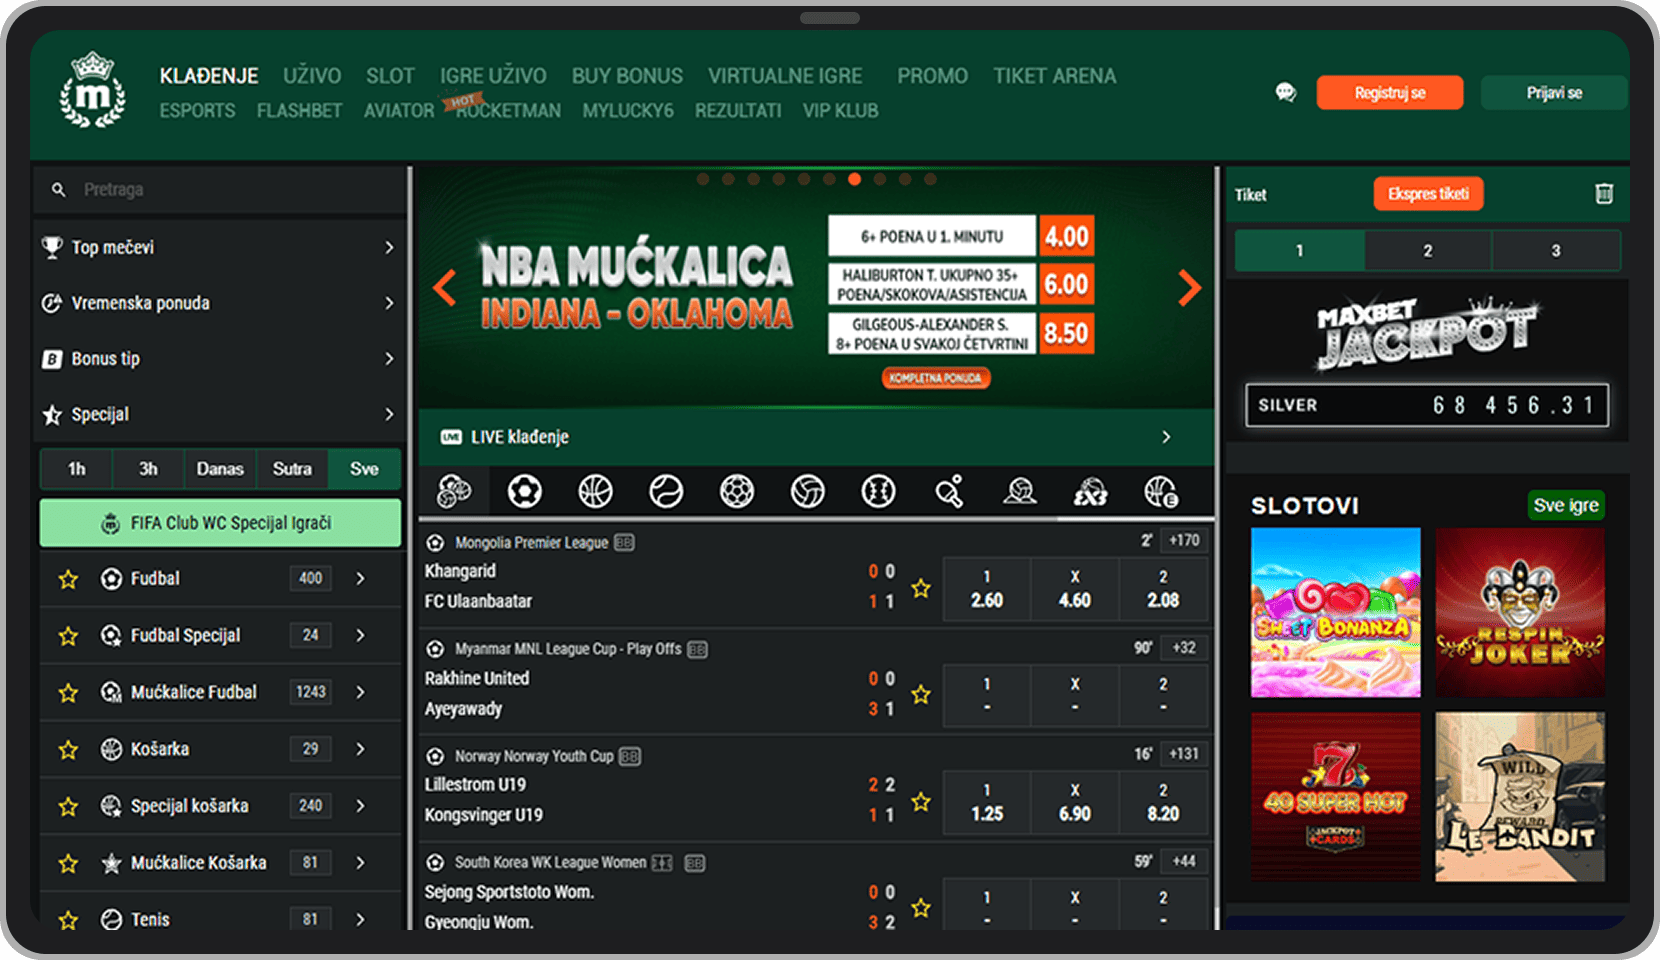
Task: Open FIFA Club WC Specijal Igrači
Action: [x=220, y=523]
